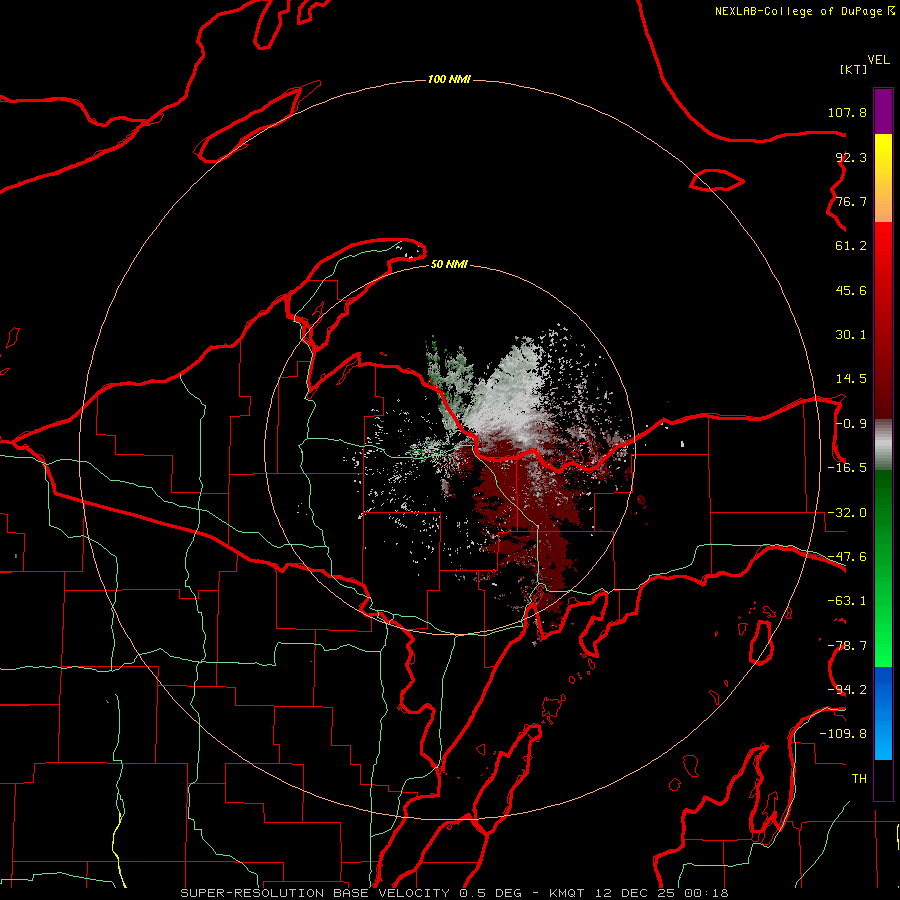Click the 61.2 velocity scale value
The height and width of the screenshot is (900, 900).
(851, 246)
